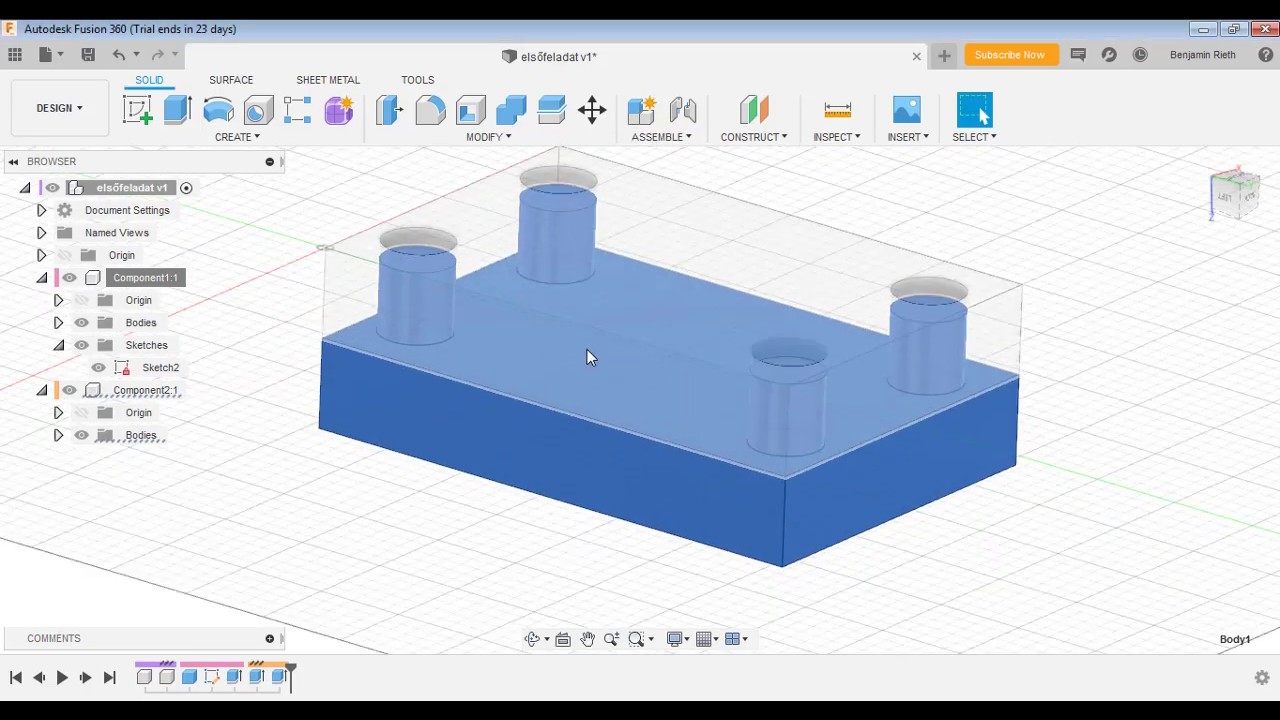Open the CREATE dropdown menu
1280x720 pixels.
point(237,137)
